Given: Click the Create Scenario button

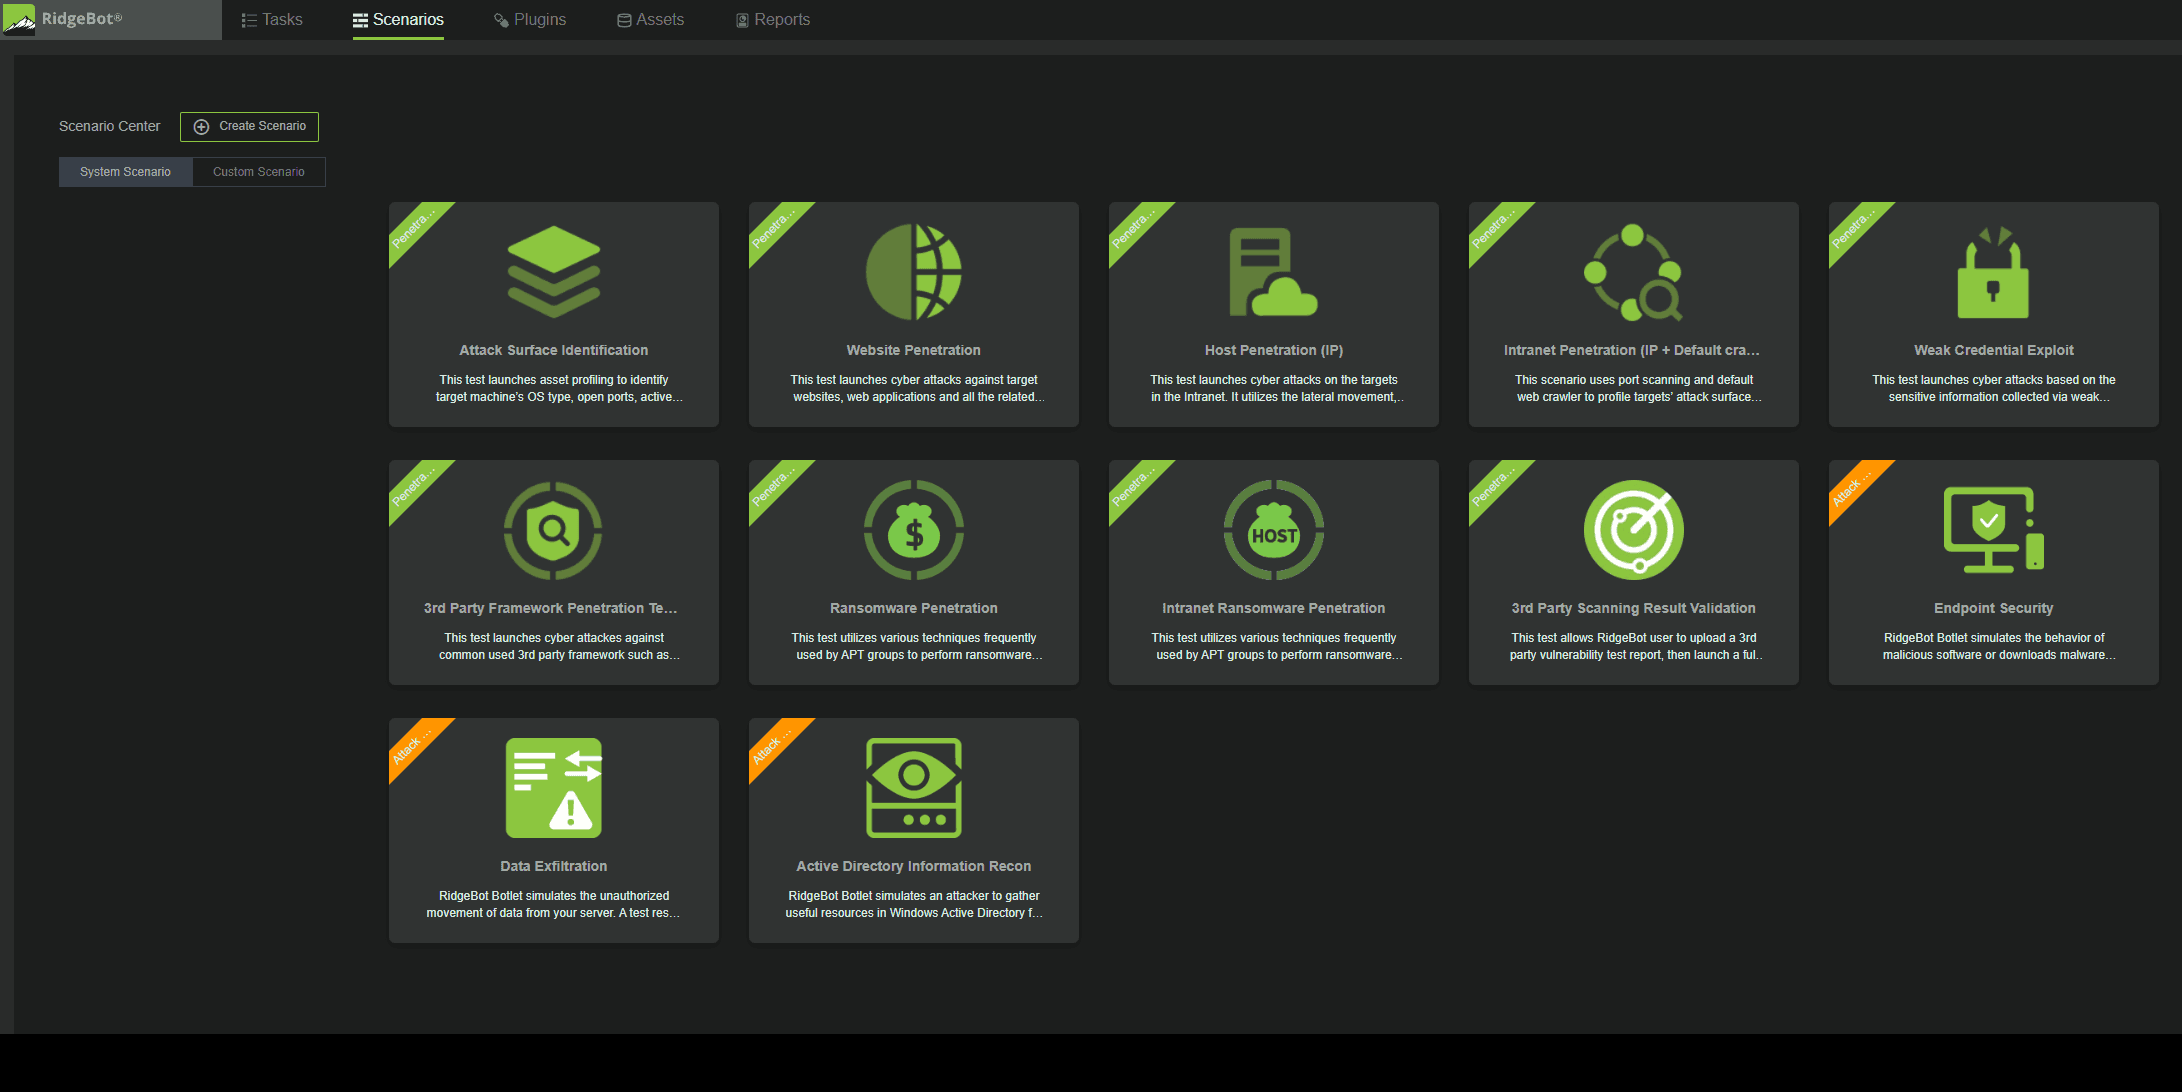Looking at the screenshot, I should tap(249, 127).
